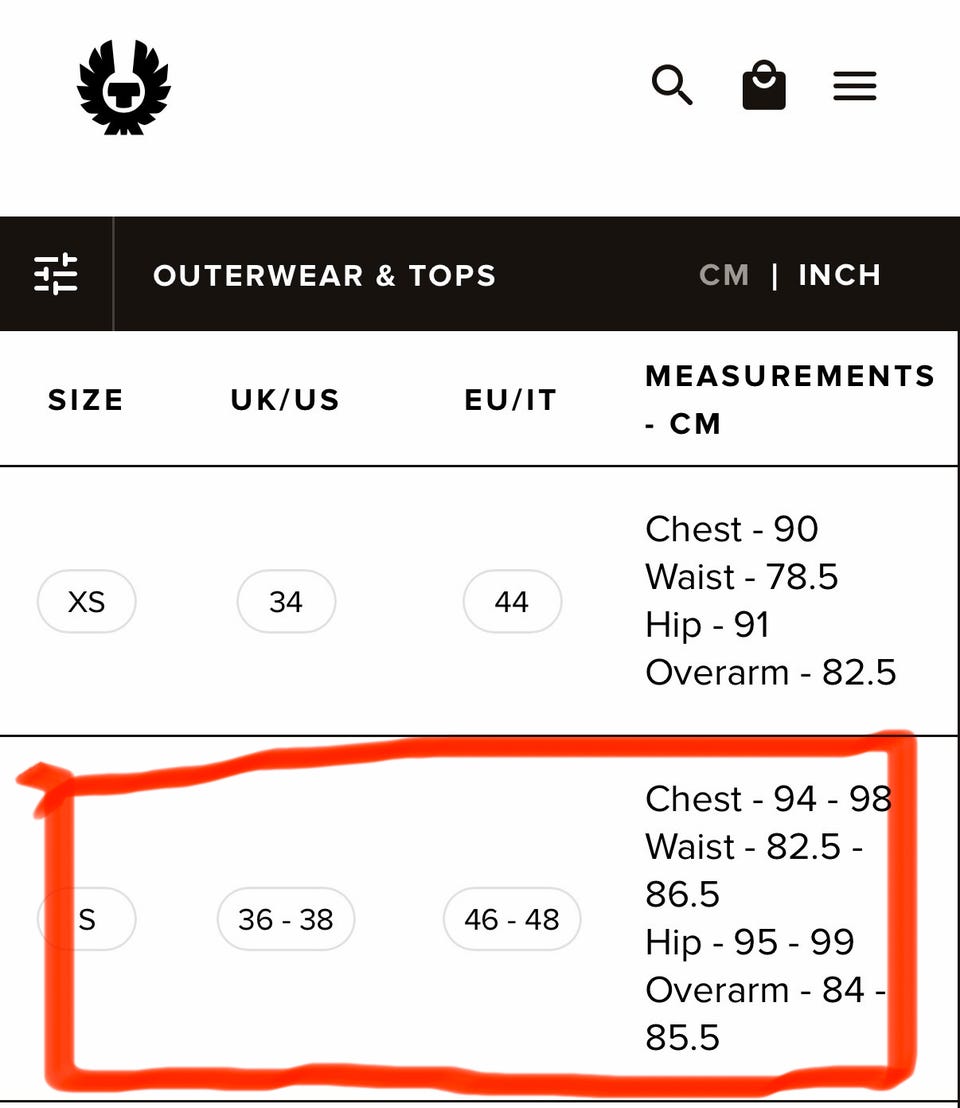Image resolution: width=960 pixels, height=1108 pixels.
Task: Click the Chest - 90 measurement text
Action: point(732,529)
